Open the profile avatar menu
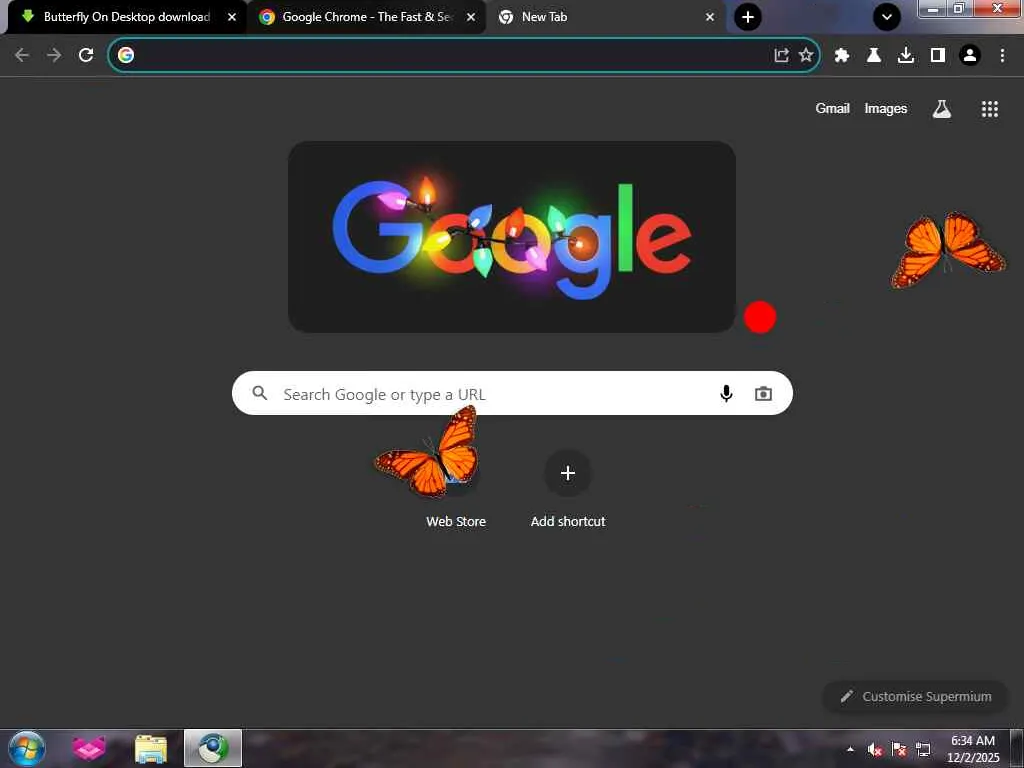Screen dimensions: 1024x768 pos(970,56)
